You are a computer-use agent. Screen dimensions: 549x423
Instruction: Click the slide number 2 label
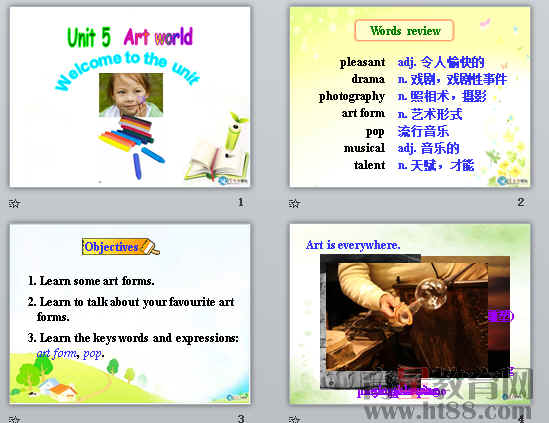point(521,202)
